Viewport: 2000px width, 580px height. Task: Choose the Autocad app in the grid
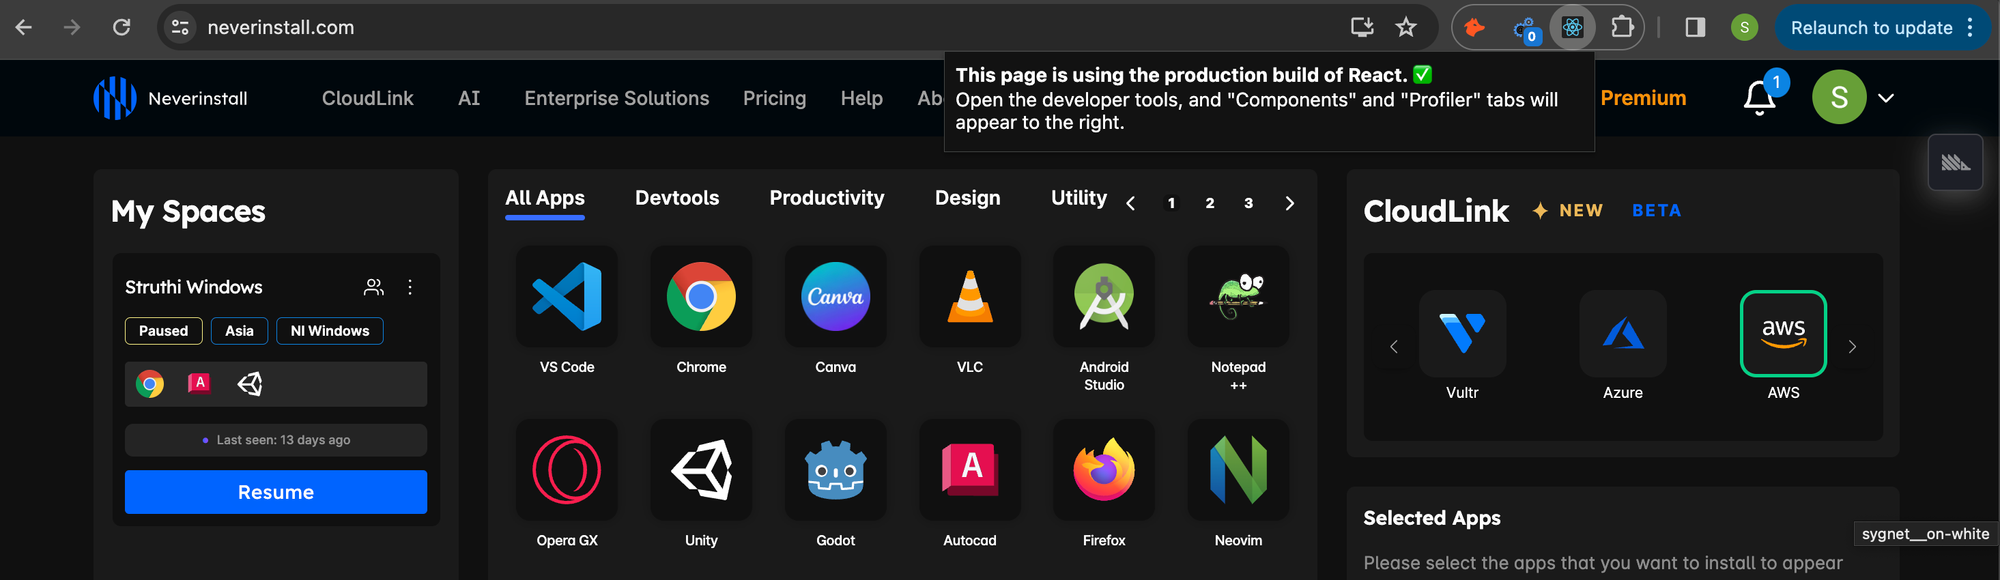[970, 470]
